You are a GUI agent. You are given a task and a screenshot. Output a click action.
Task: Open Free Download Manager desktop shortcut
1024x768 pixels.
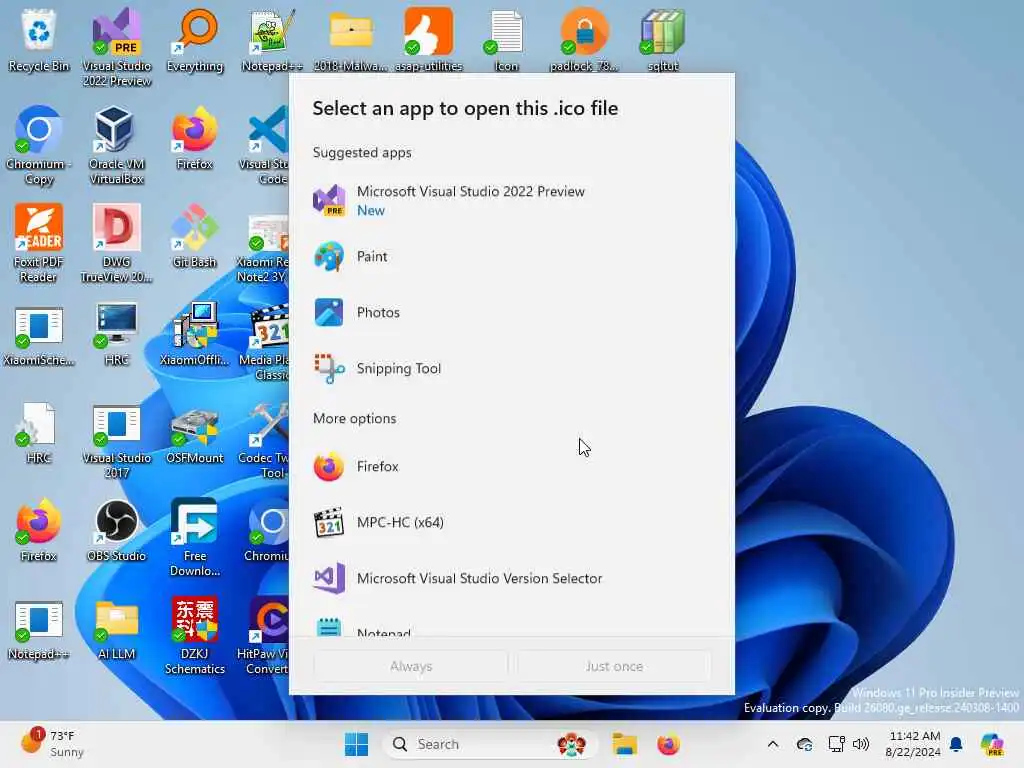click(x=195, y=537)
